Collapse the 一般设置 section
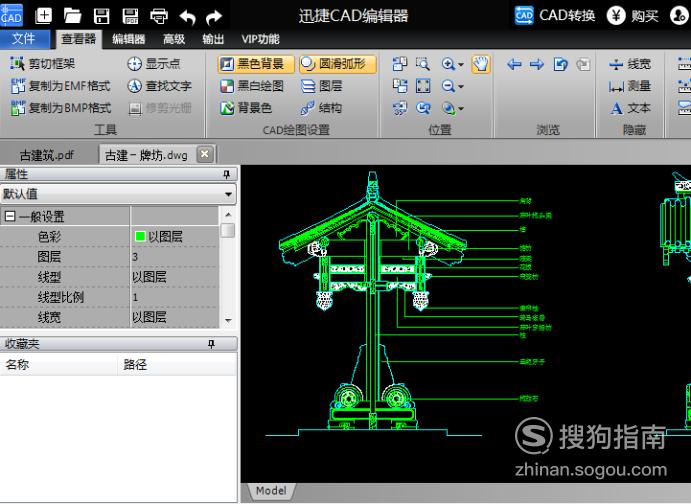 click(10, 216)
